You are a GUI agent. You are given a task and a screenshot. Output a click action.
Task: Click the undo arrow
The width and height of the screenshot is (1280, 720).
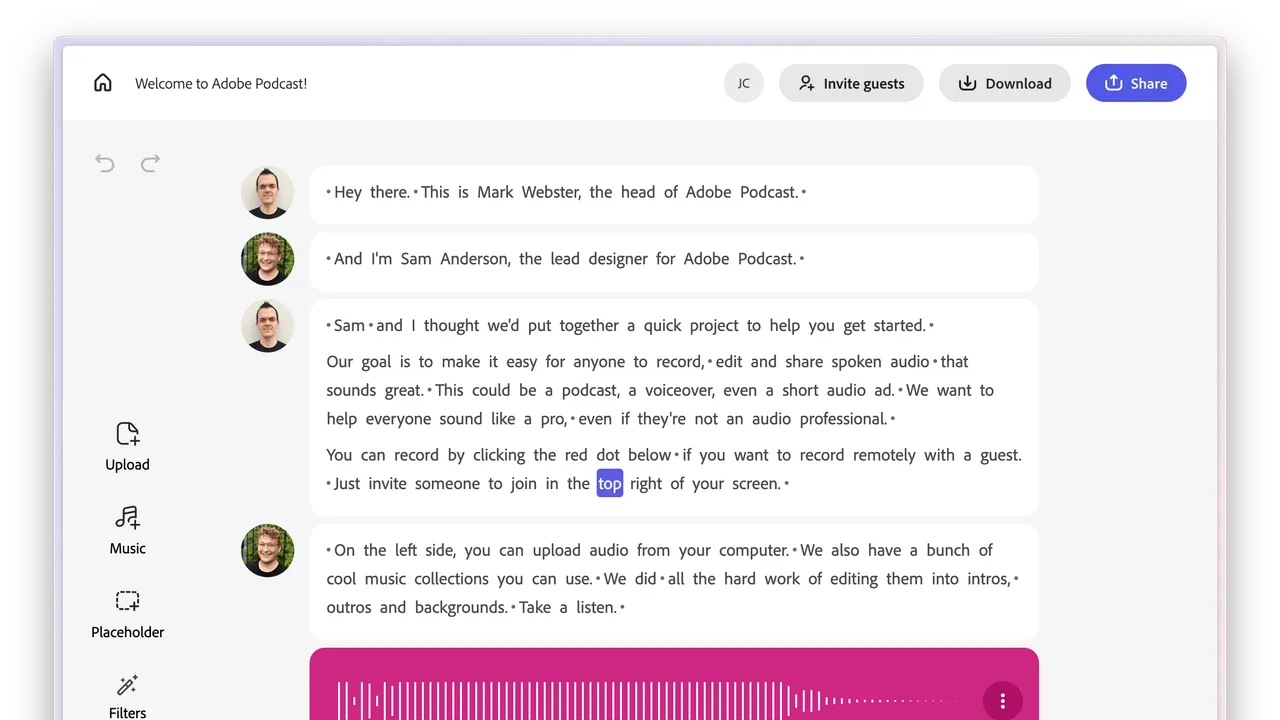105,163
